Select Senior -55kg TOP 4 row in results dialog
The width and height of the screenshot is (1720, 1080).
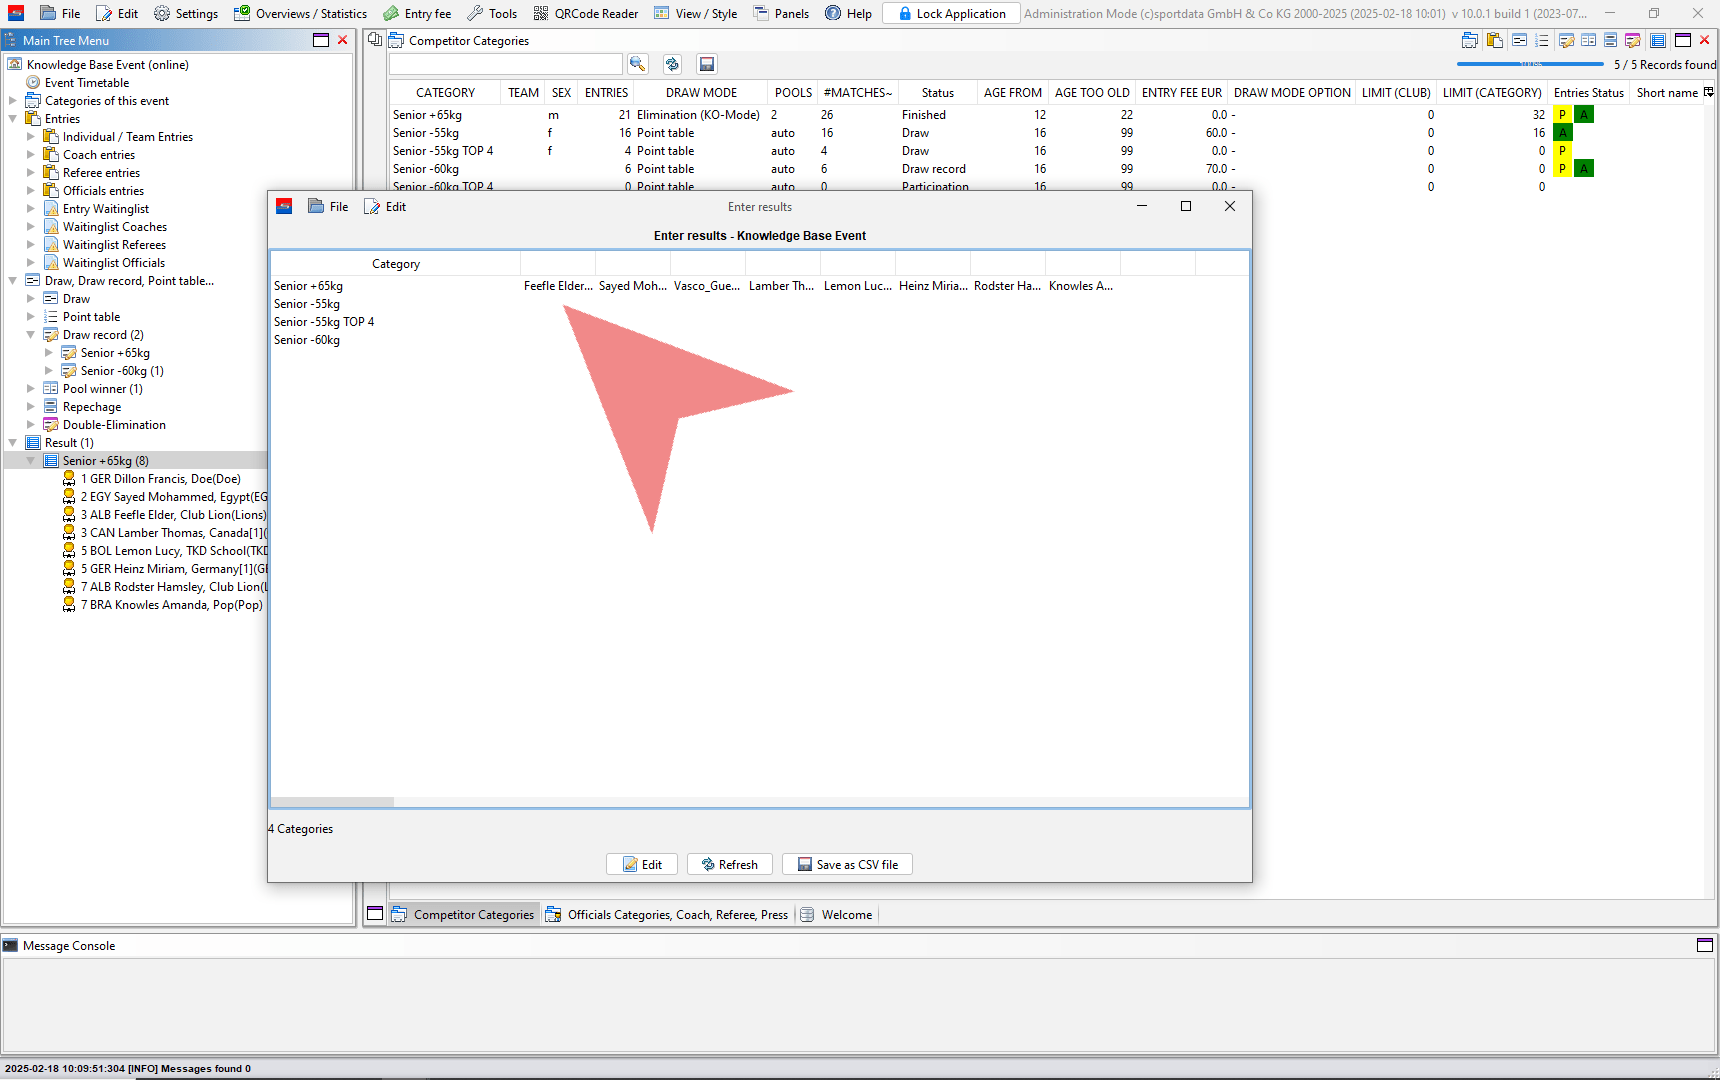324,322
